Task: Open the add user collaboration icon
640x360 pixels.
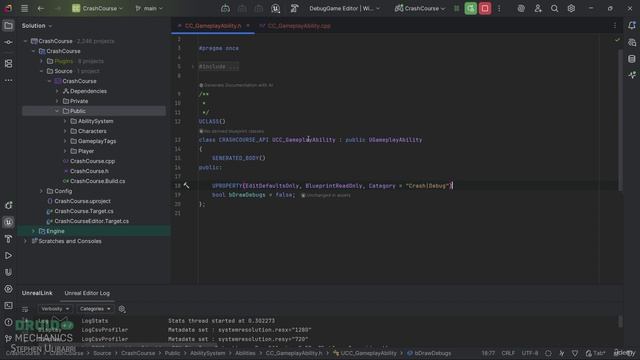Action: 538,8
